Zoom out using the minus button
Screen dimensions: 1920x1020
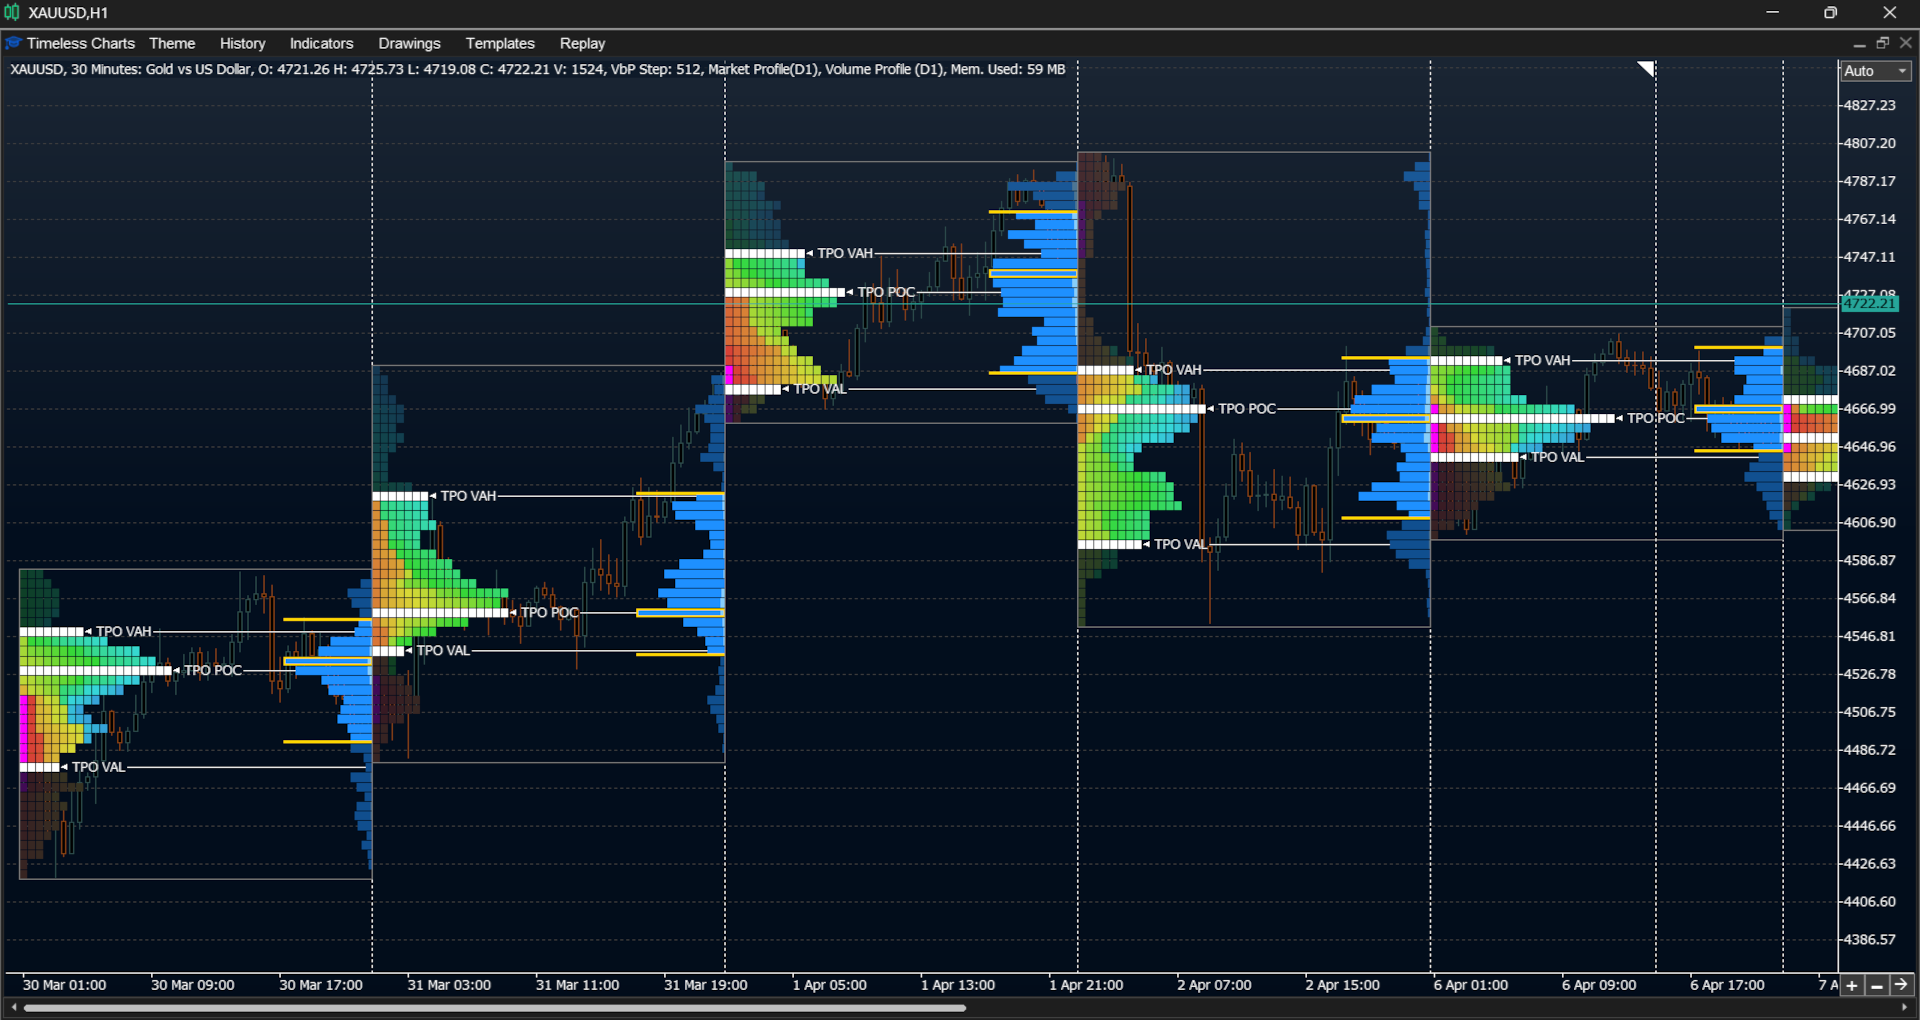[1877, 986]
